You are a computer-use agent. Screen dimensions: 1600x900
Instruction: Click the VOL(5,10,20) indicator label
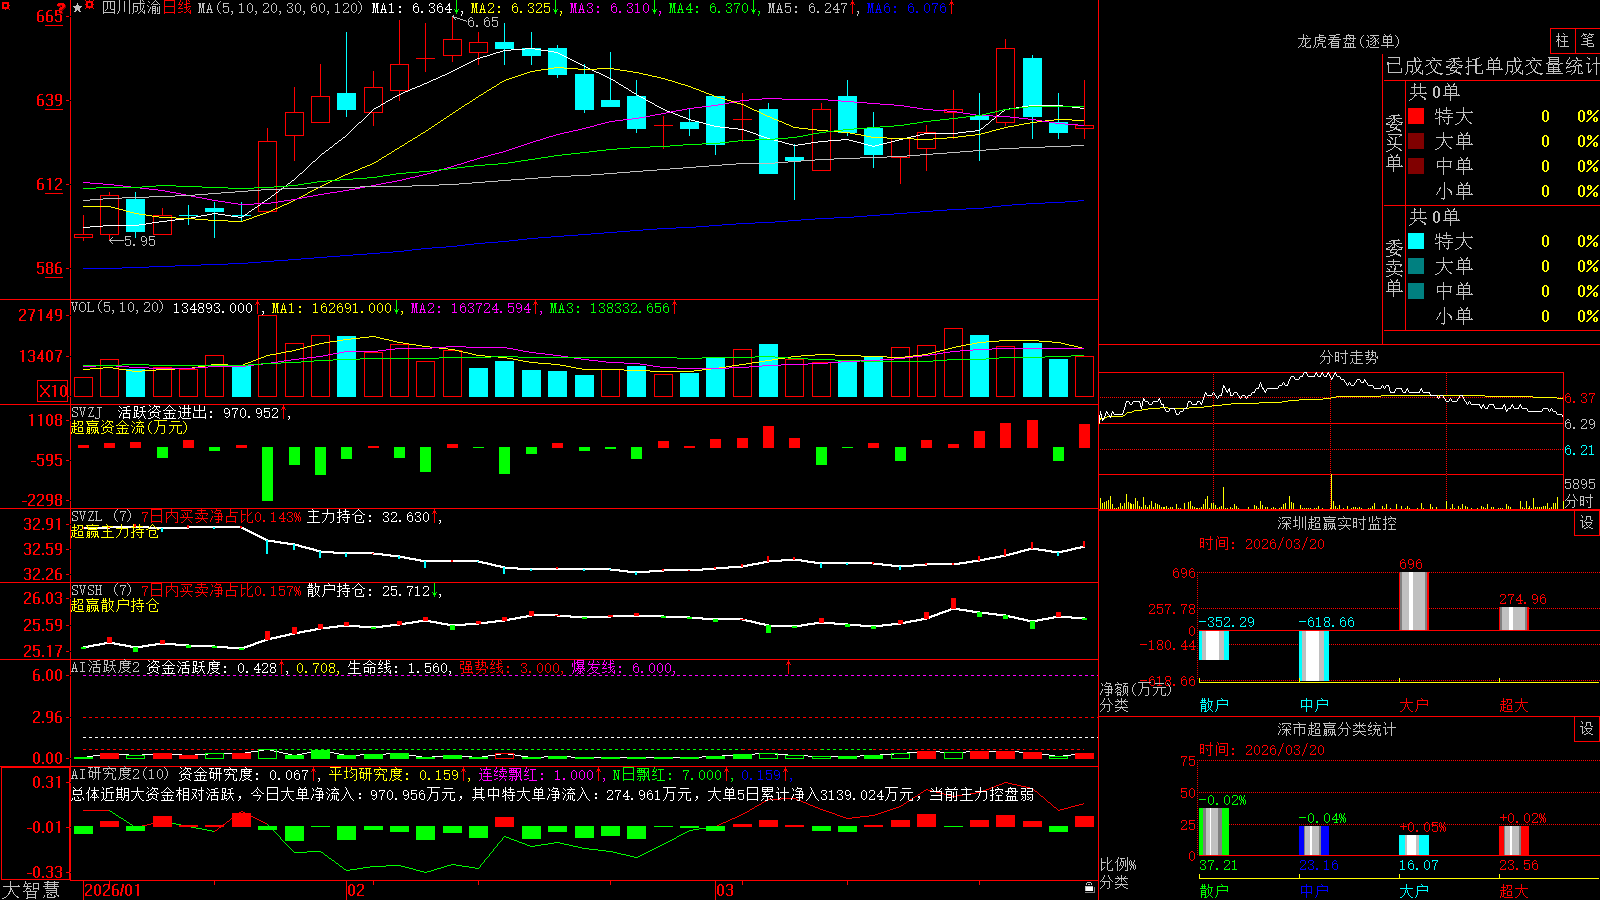(117, 308)
